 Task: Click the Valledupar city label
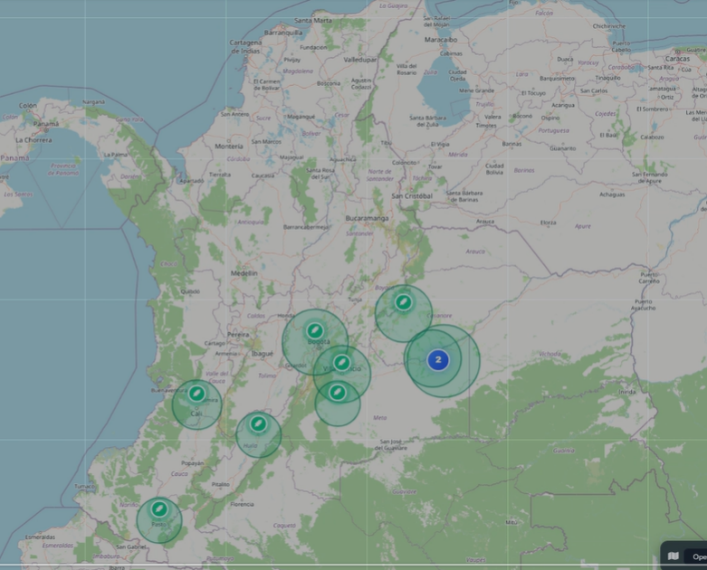click(x=360, y=60)
